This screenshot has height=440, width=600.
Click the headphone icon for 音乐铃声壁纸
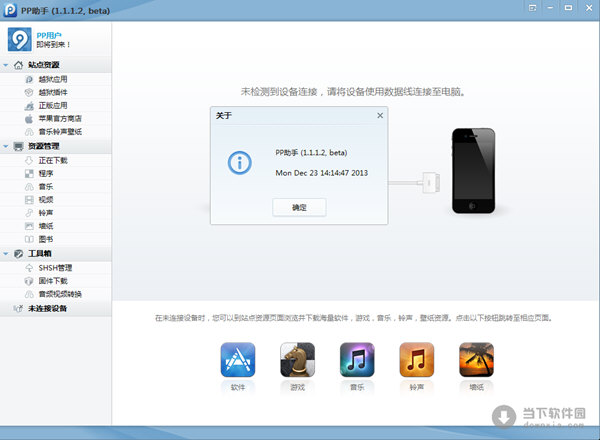pyautogui.click(x=29, y=132)
